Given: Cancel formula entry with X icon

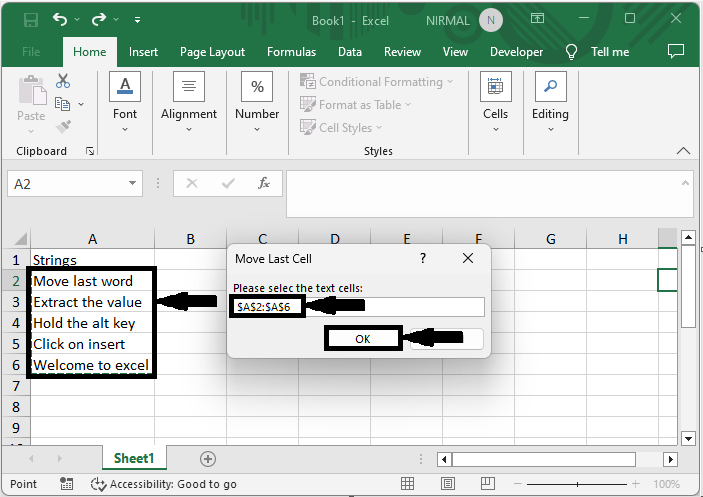Looking at the screenshot, I should pyautogui.click(x=192, y=183).
